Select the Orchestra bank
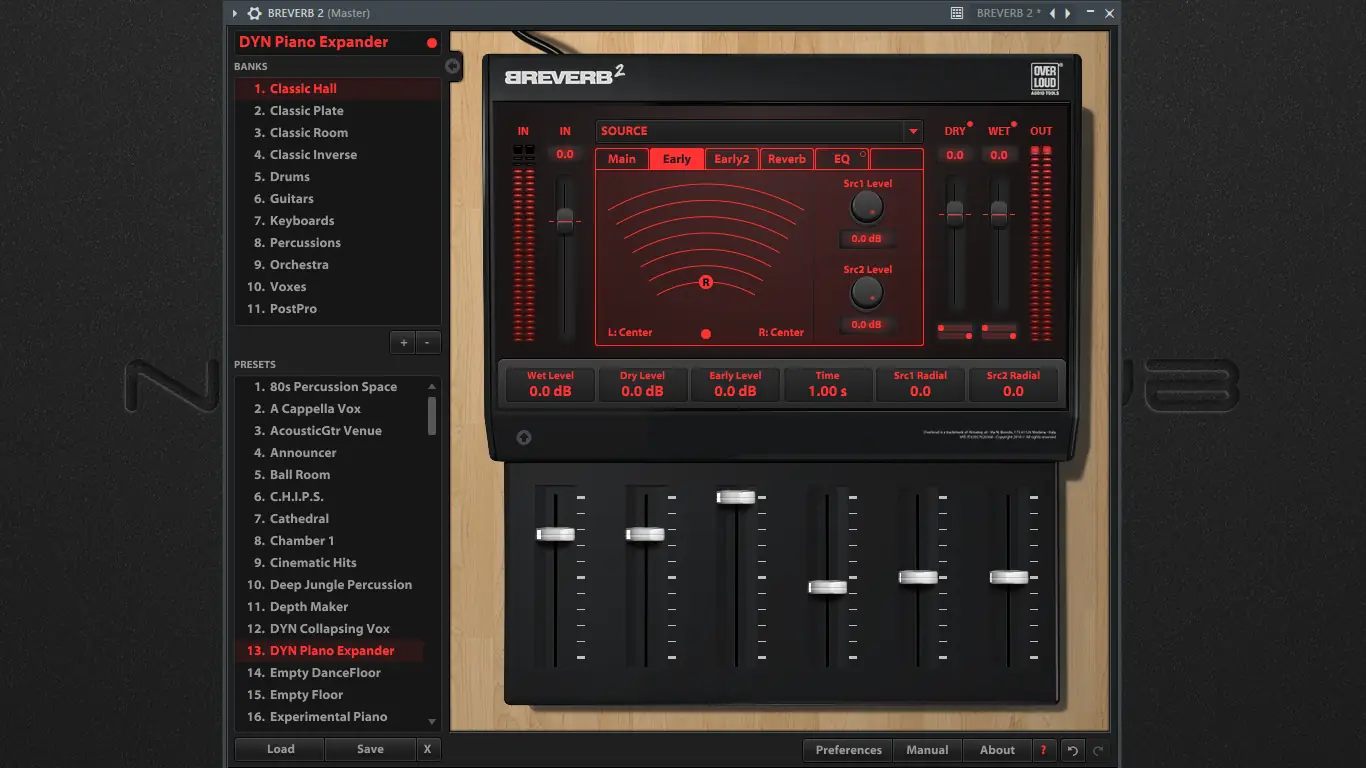This screenshot has width=1366, height=768. [299, 265]
